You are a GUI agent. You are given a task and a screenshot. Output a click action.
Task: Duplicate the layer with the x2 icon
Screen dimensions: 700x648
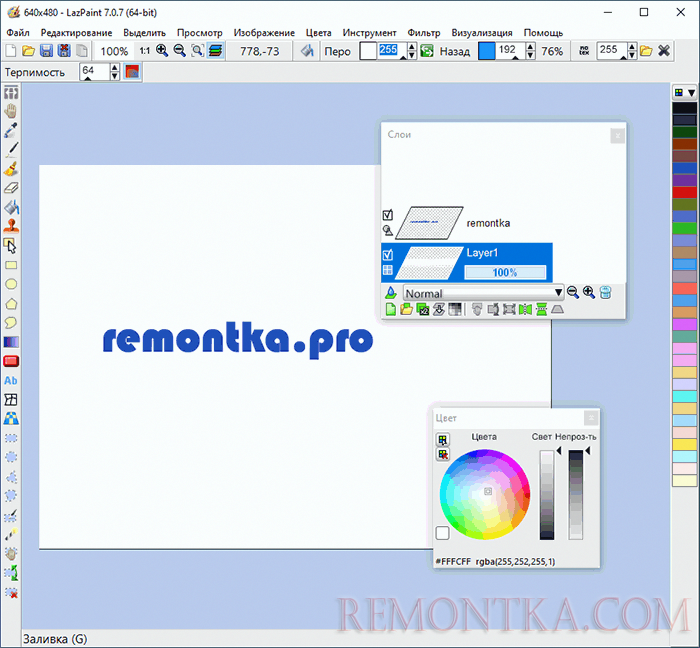tap(422, 309)
